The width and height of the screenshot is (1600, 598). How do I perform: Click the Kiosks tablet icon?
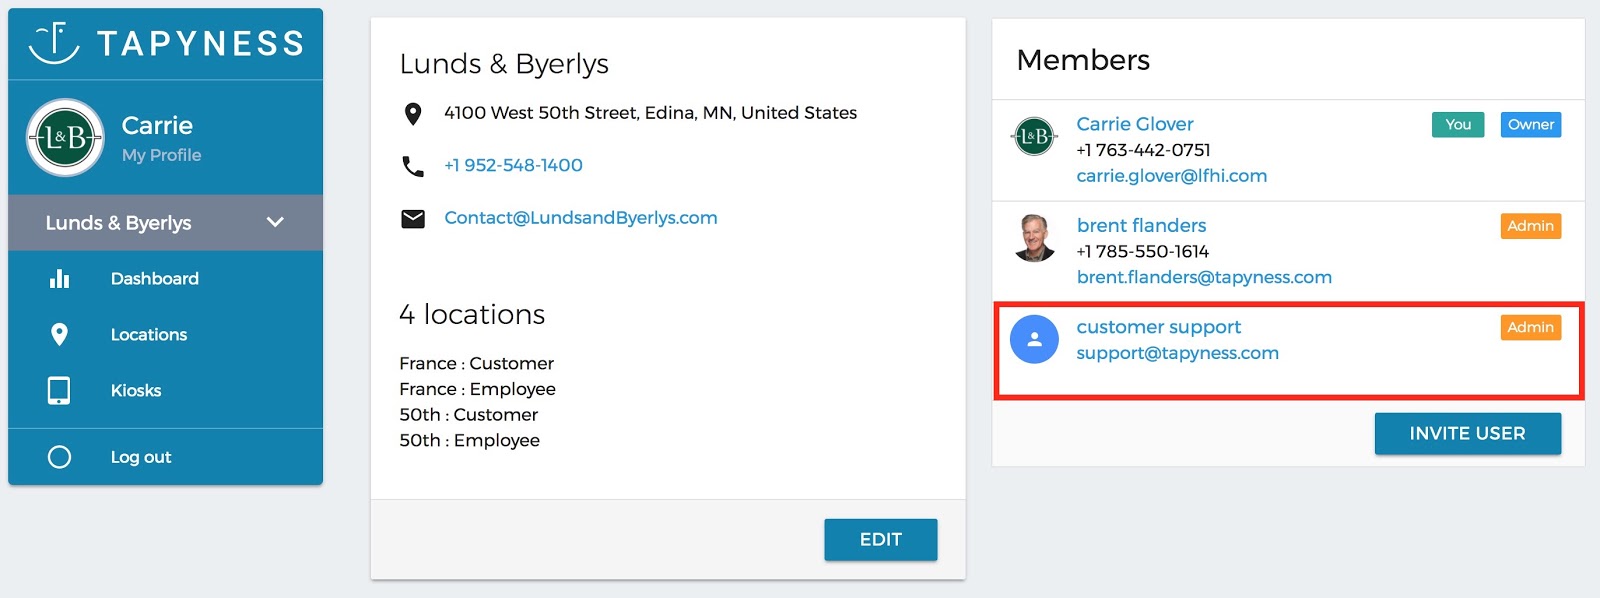point(59,390)
